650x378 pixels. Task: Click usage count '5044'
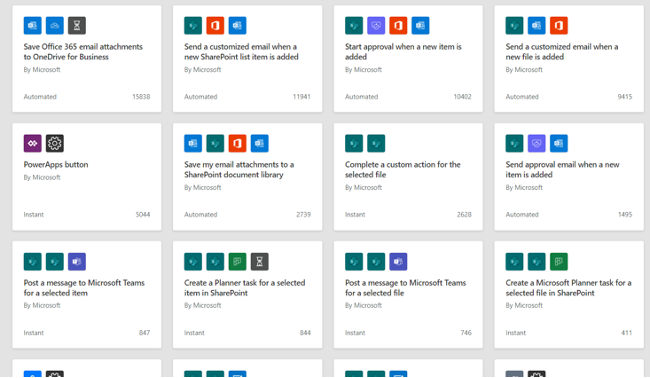[x=143, y=215]
